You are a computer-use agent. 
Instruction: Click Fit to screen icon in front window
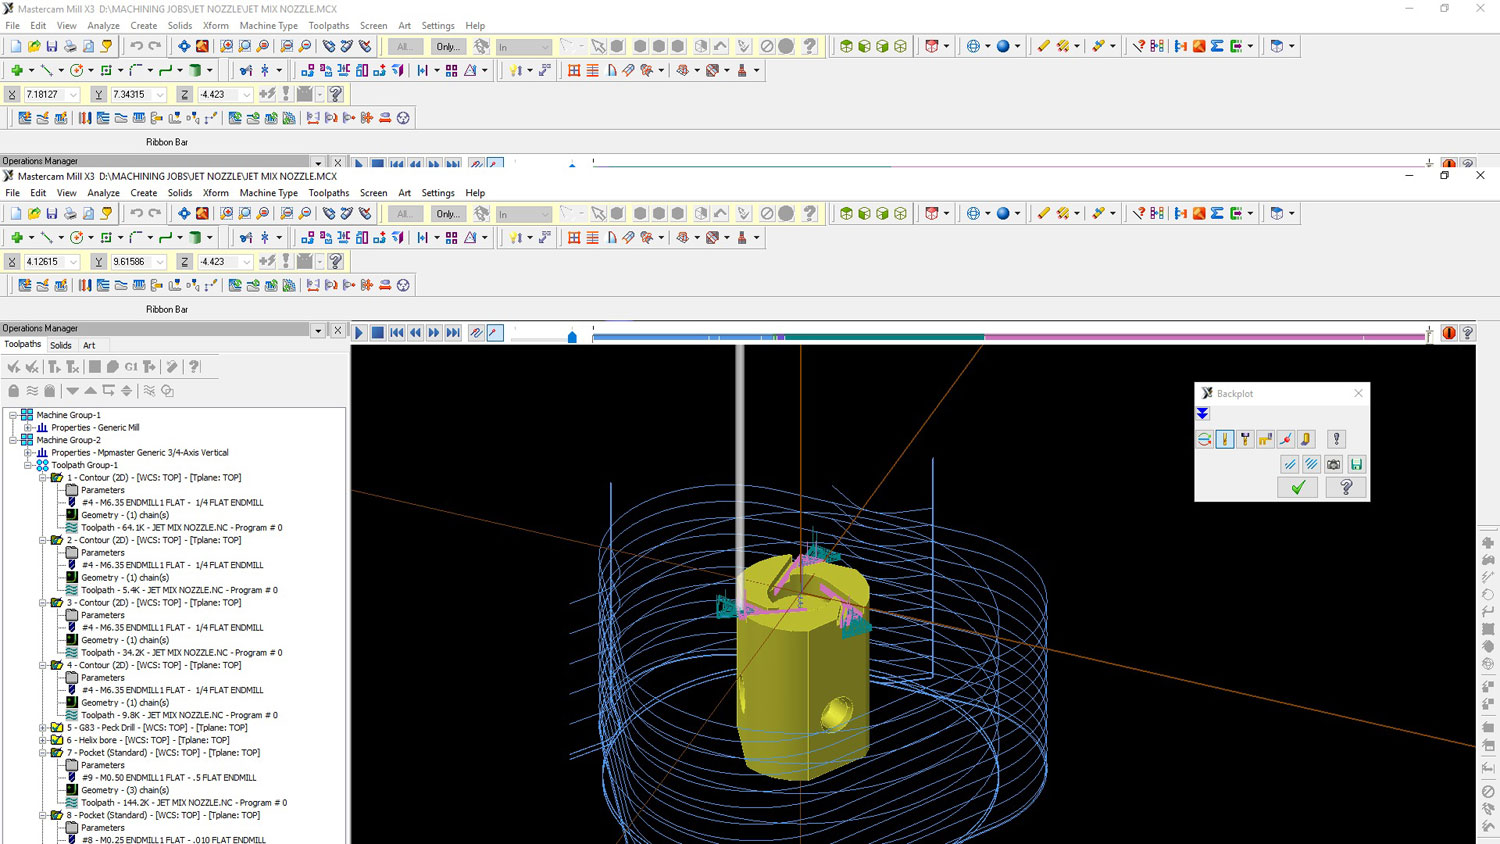[x=184, y=213]
